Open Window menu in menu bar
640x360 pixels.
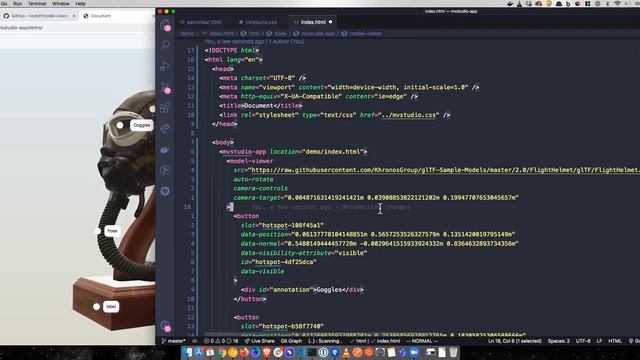coord(60,3)
